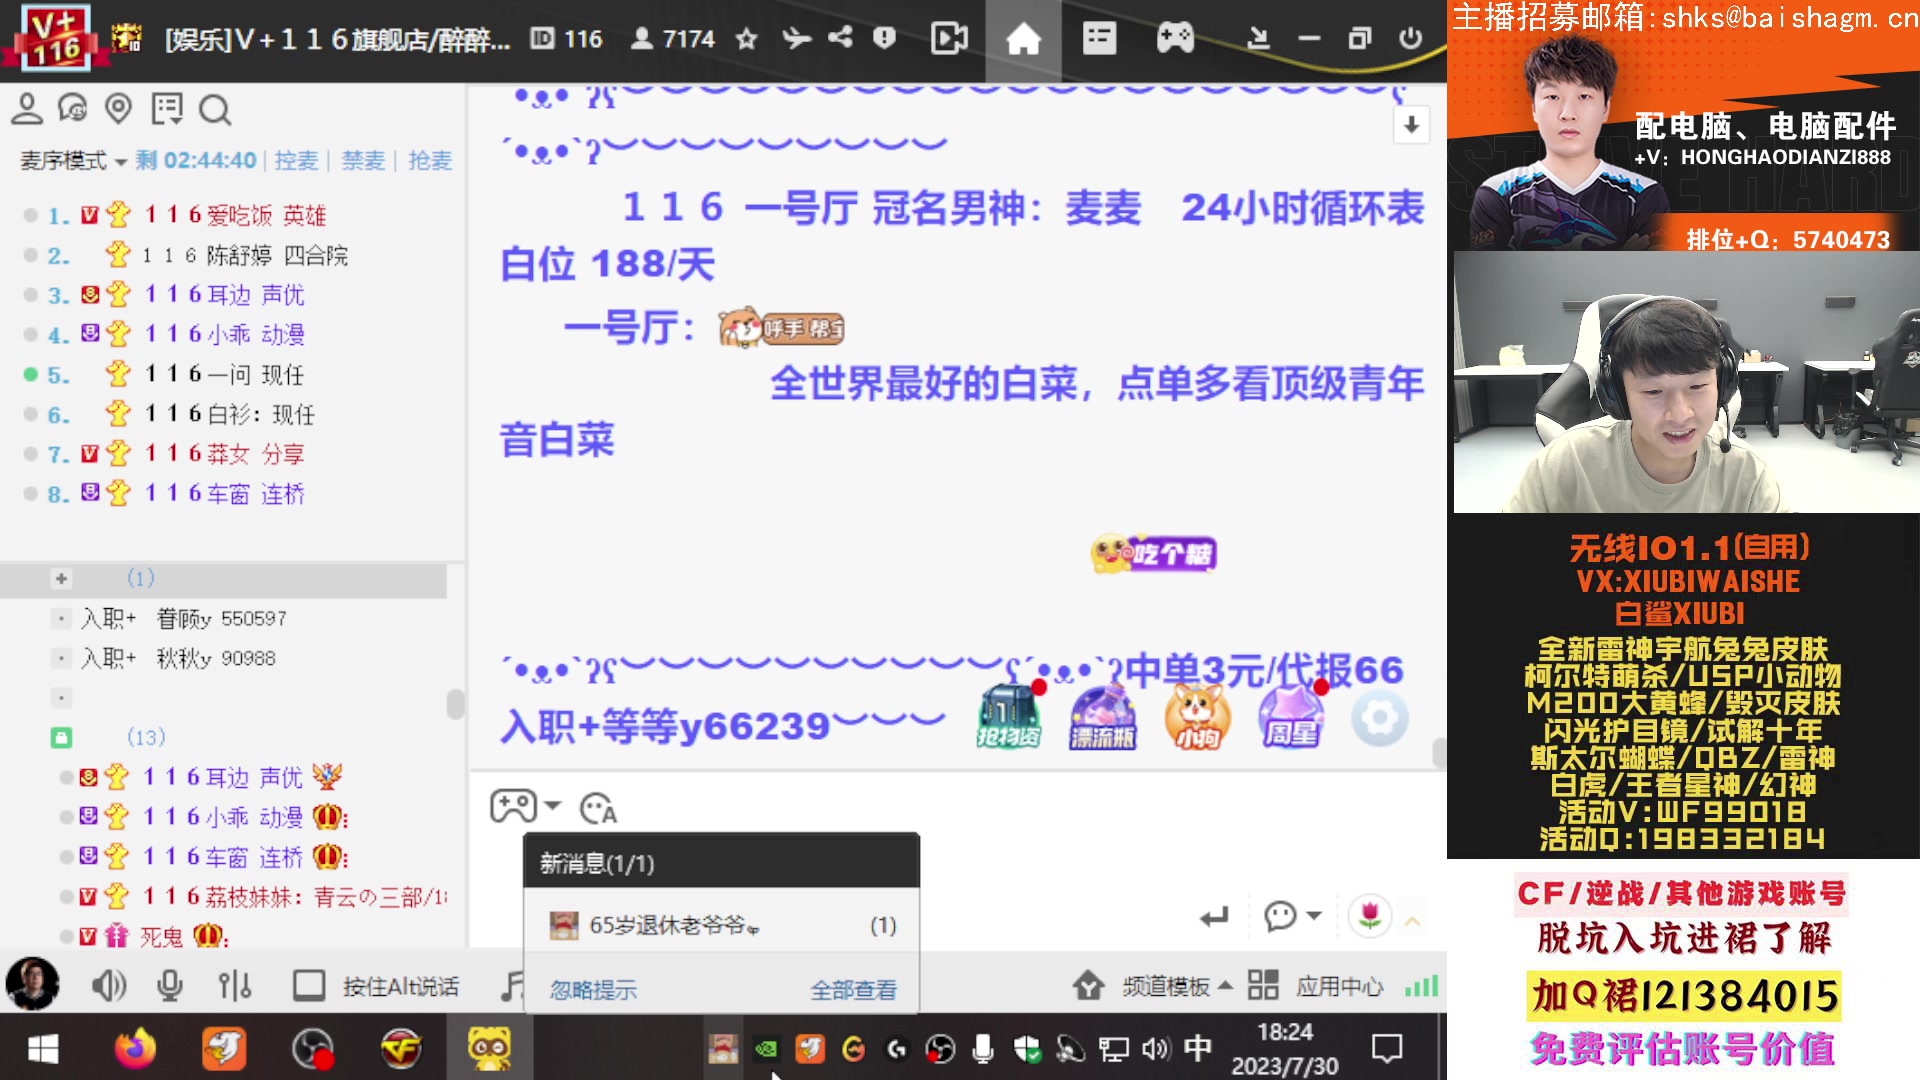Viewport: 1920px width, 1080px height.
Task: Open the audio mixer sliders icon
Action: click(x=235, y=987)
